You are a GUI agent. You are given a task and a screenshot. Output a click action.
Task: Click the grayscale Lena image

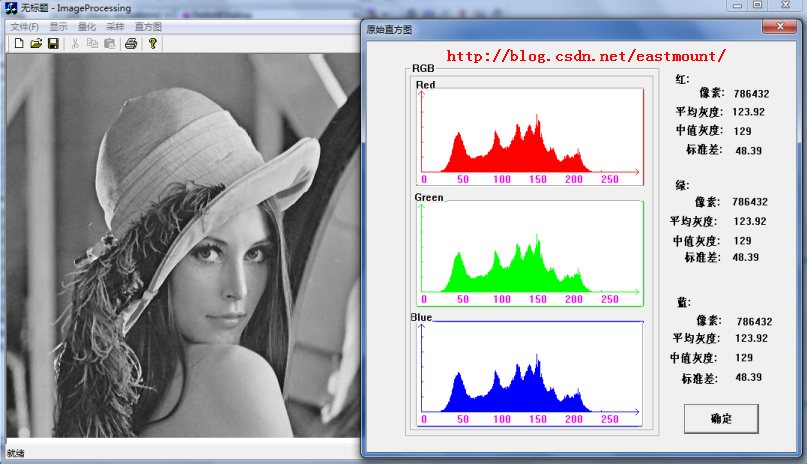[183, 245]
